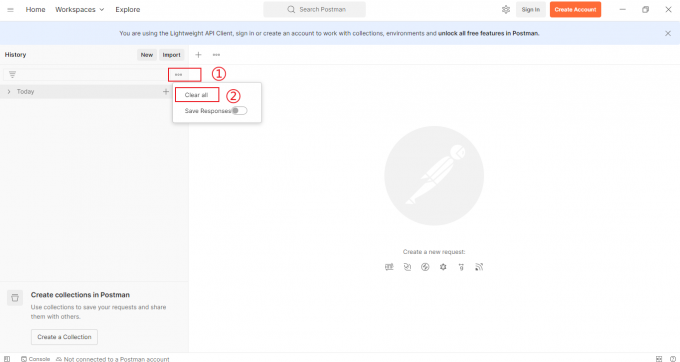Open History view more actions ellipsis
This screenshot has height=362, width=680.
click(x=178, y=75)
